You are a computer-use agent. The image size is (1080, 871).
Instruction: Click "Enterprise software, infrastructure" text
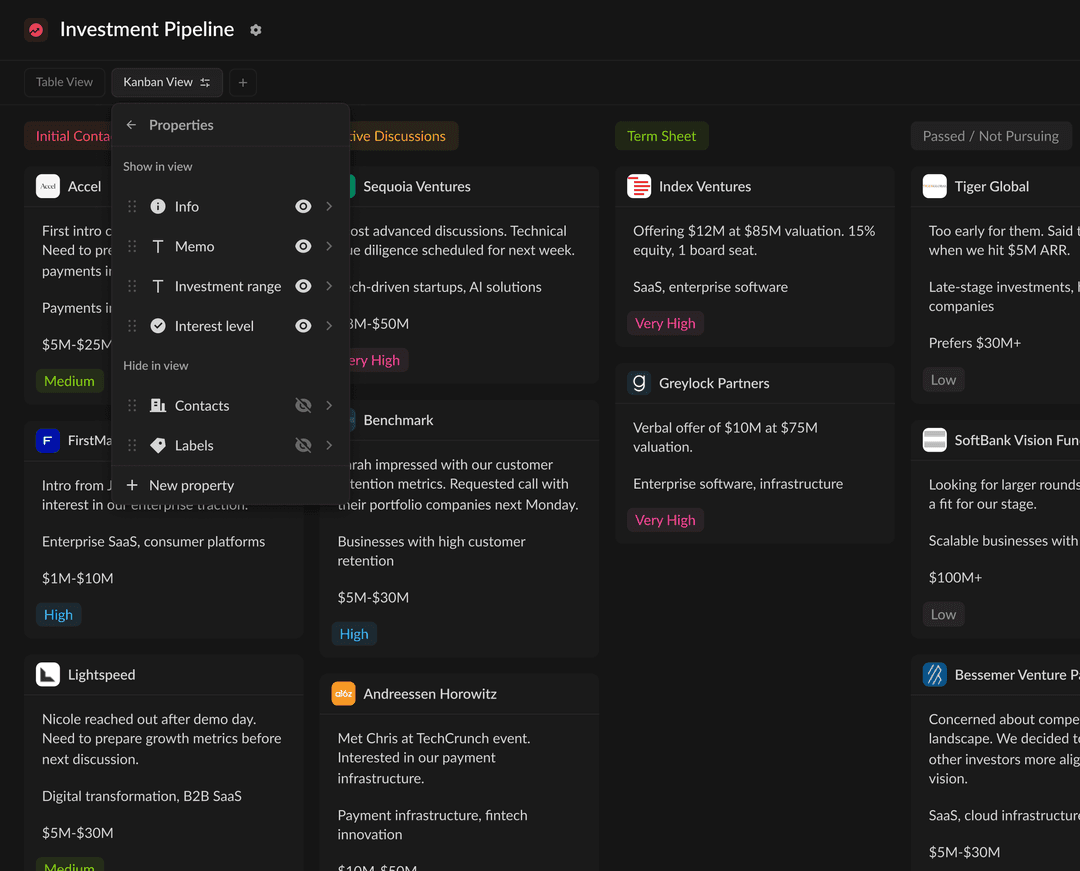[738, 484]
